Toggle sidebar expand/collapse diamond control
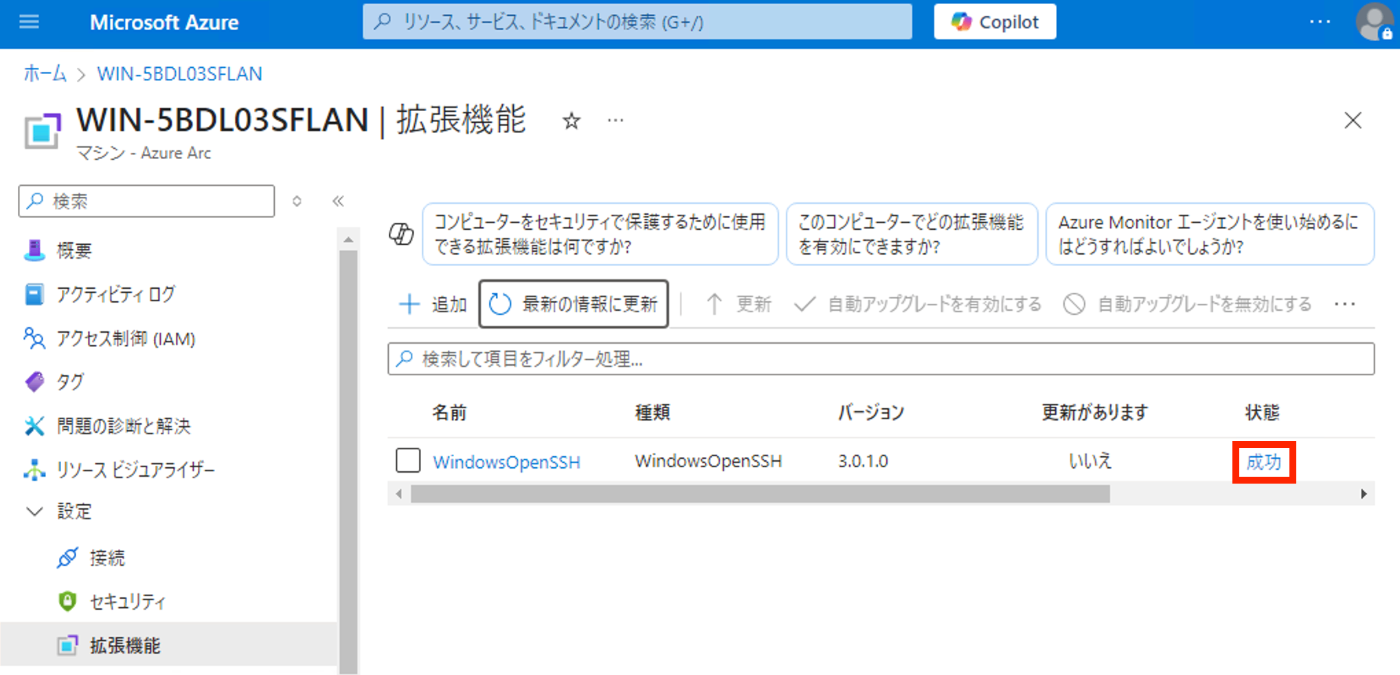This screenshot has height=675, width=1400. pos(297,201)
